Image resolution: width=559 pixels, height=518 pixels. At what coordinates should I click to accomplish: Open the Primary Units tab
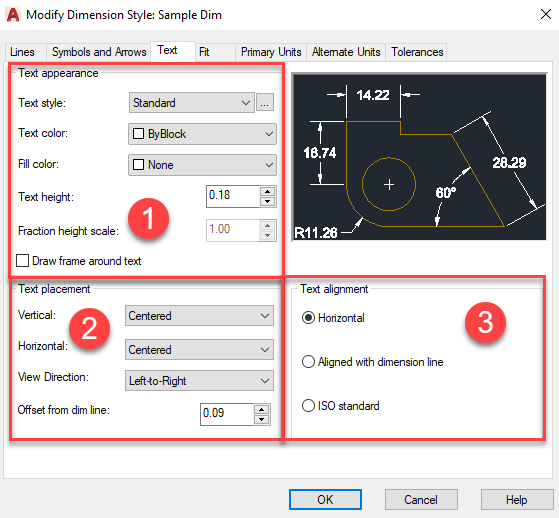tap(271, 52)
